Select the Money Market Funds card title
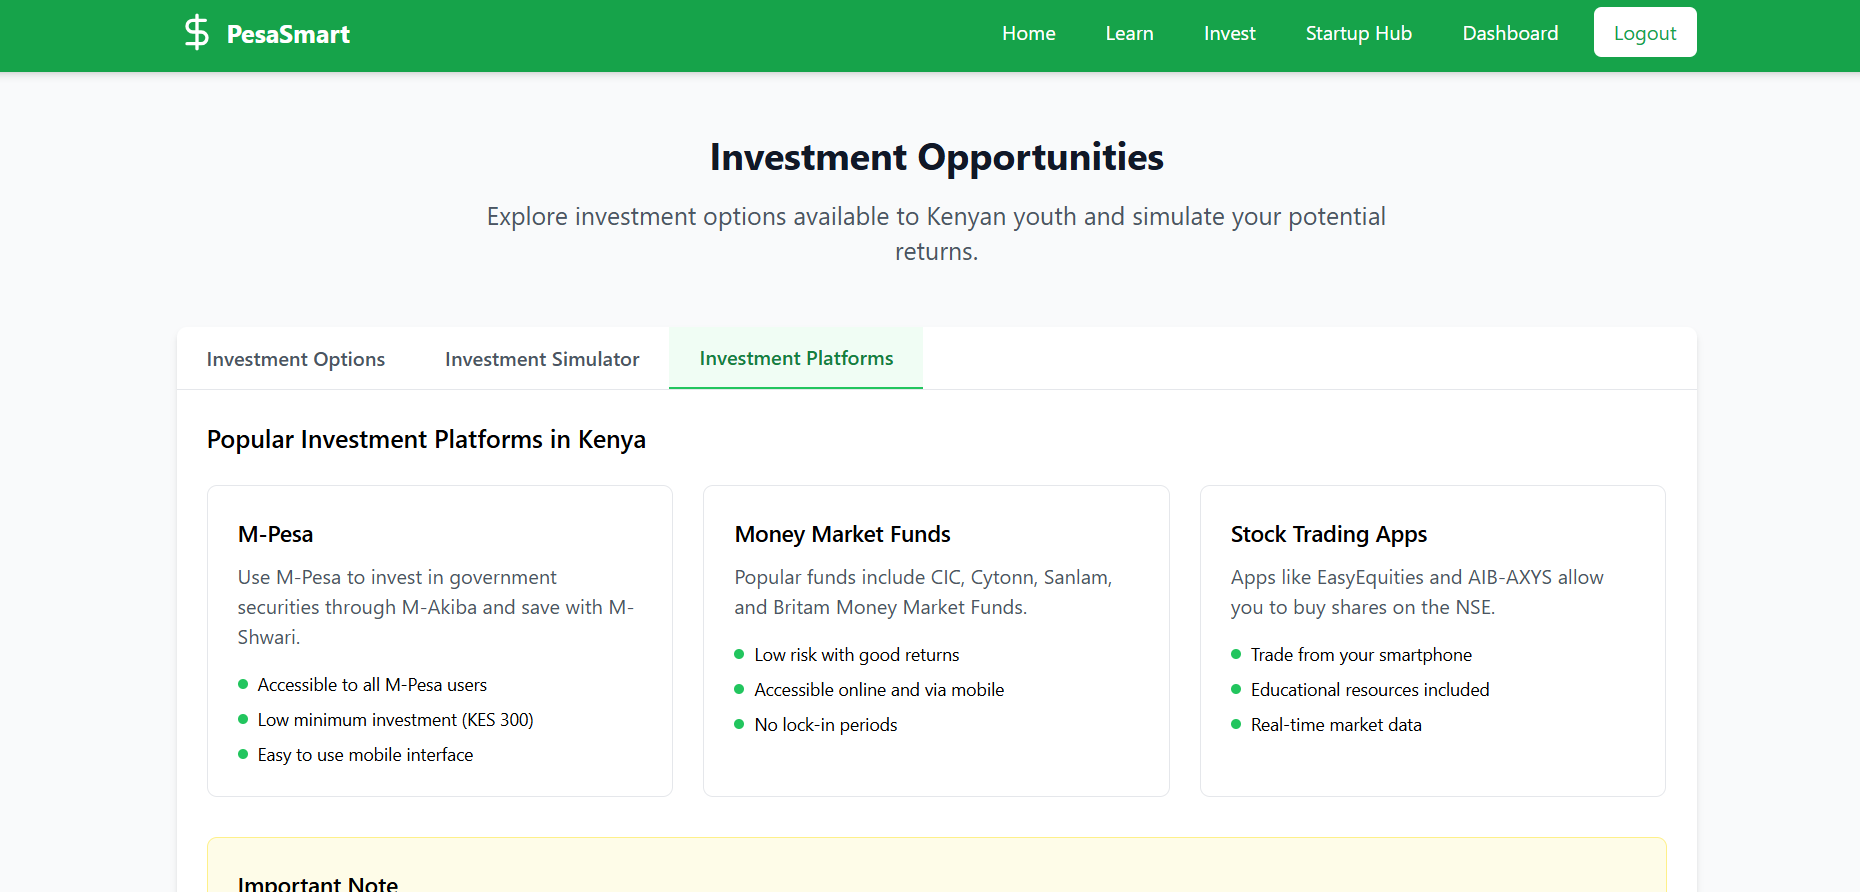 click(x=842, y=534)
